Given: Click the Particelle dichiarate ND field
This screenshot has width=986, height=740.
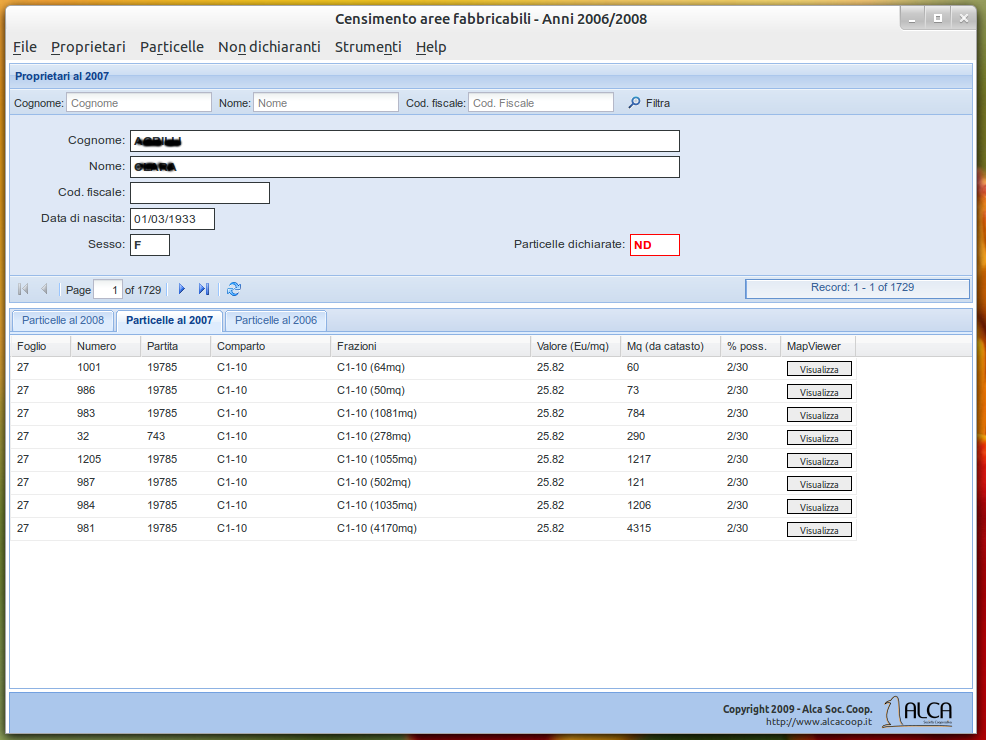Looking at the screenshot, I should 655,245.
